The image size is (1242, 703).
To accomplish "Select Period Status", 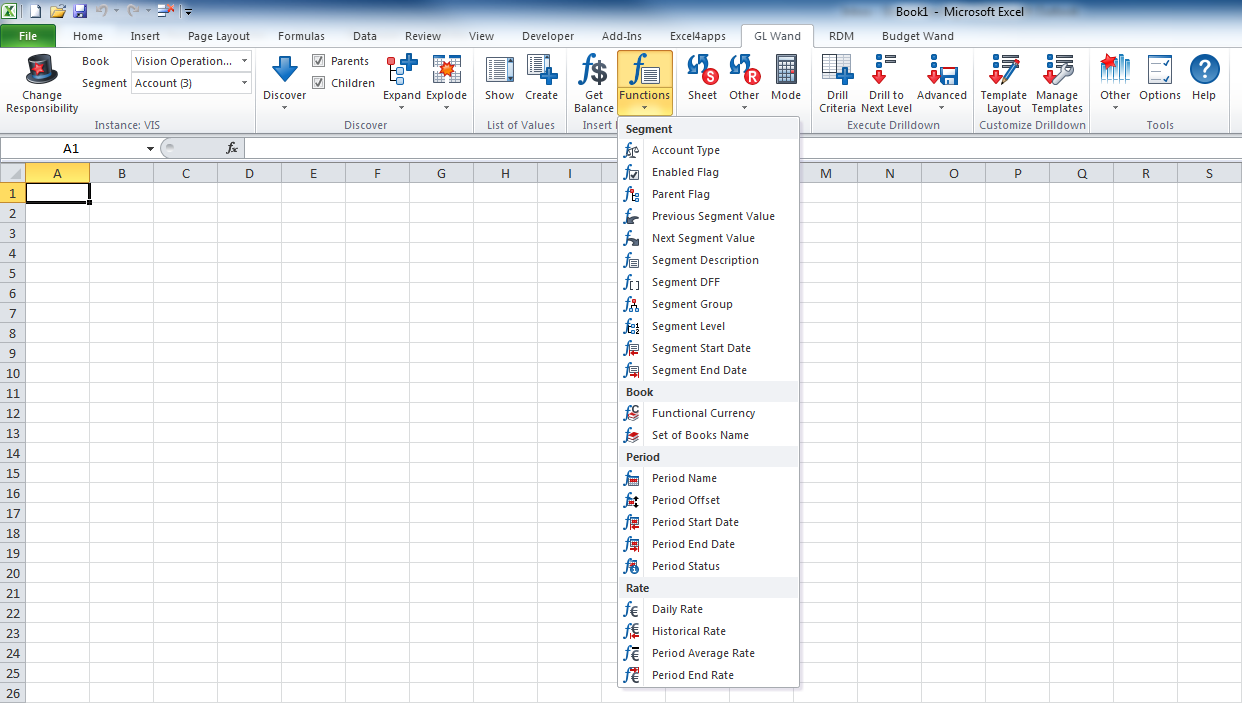I will click(x=708, y=566).
